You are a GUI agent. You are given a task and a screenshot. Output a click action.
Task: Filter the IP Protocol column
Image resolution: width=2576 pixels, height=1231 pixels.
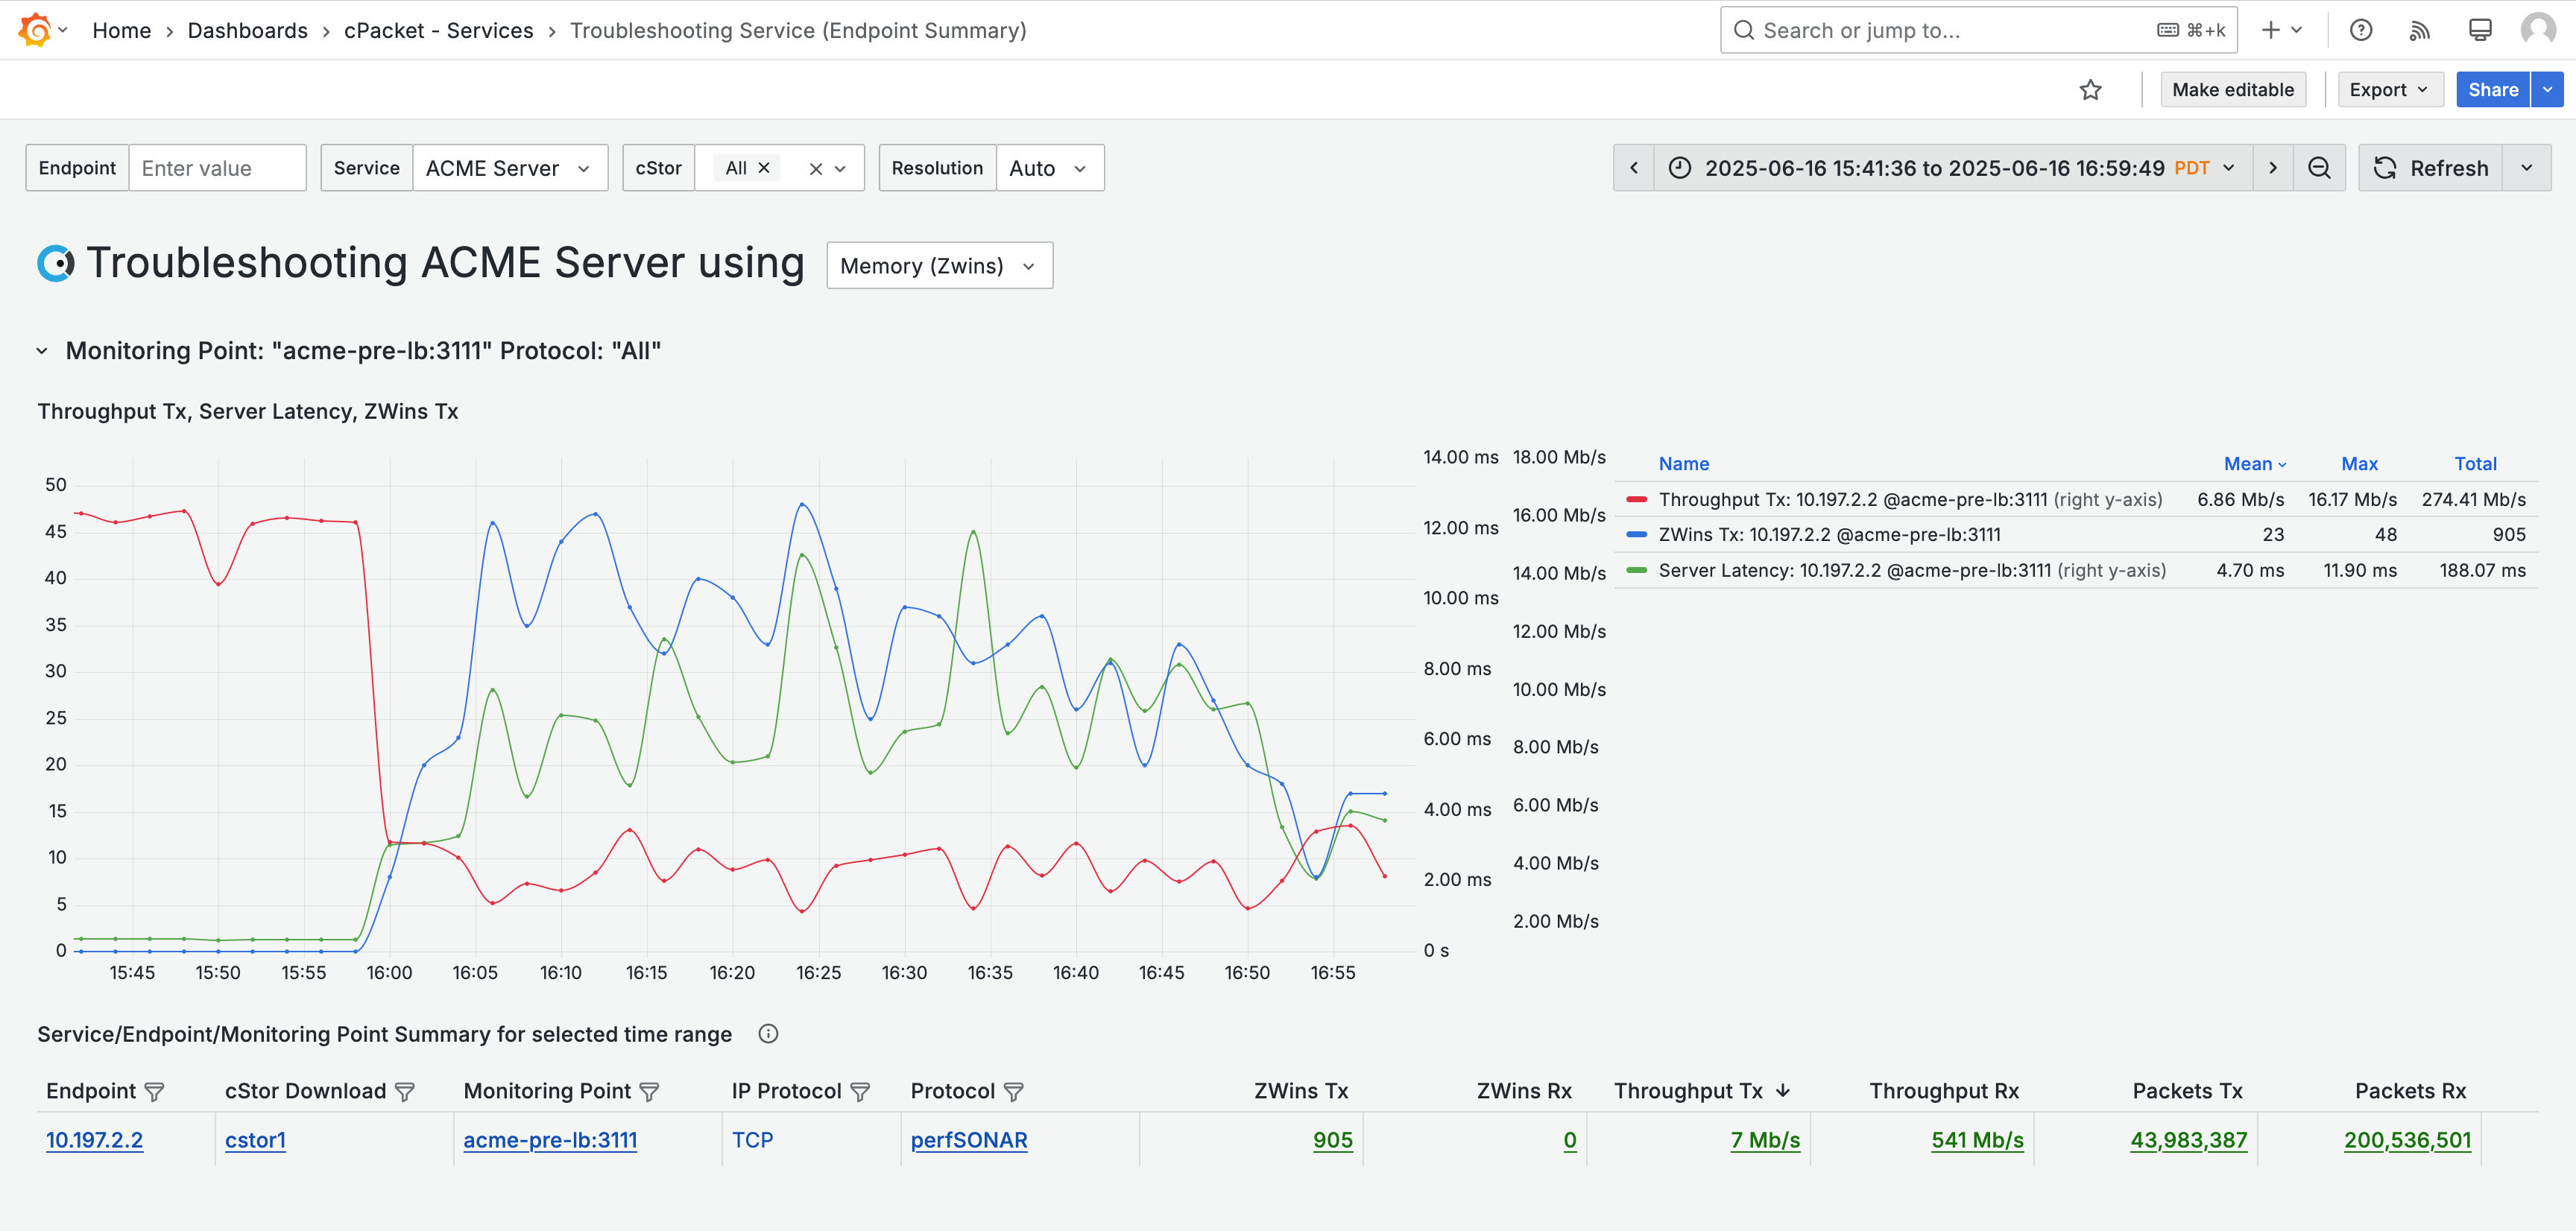click(x=859, y=1092)
